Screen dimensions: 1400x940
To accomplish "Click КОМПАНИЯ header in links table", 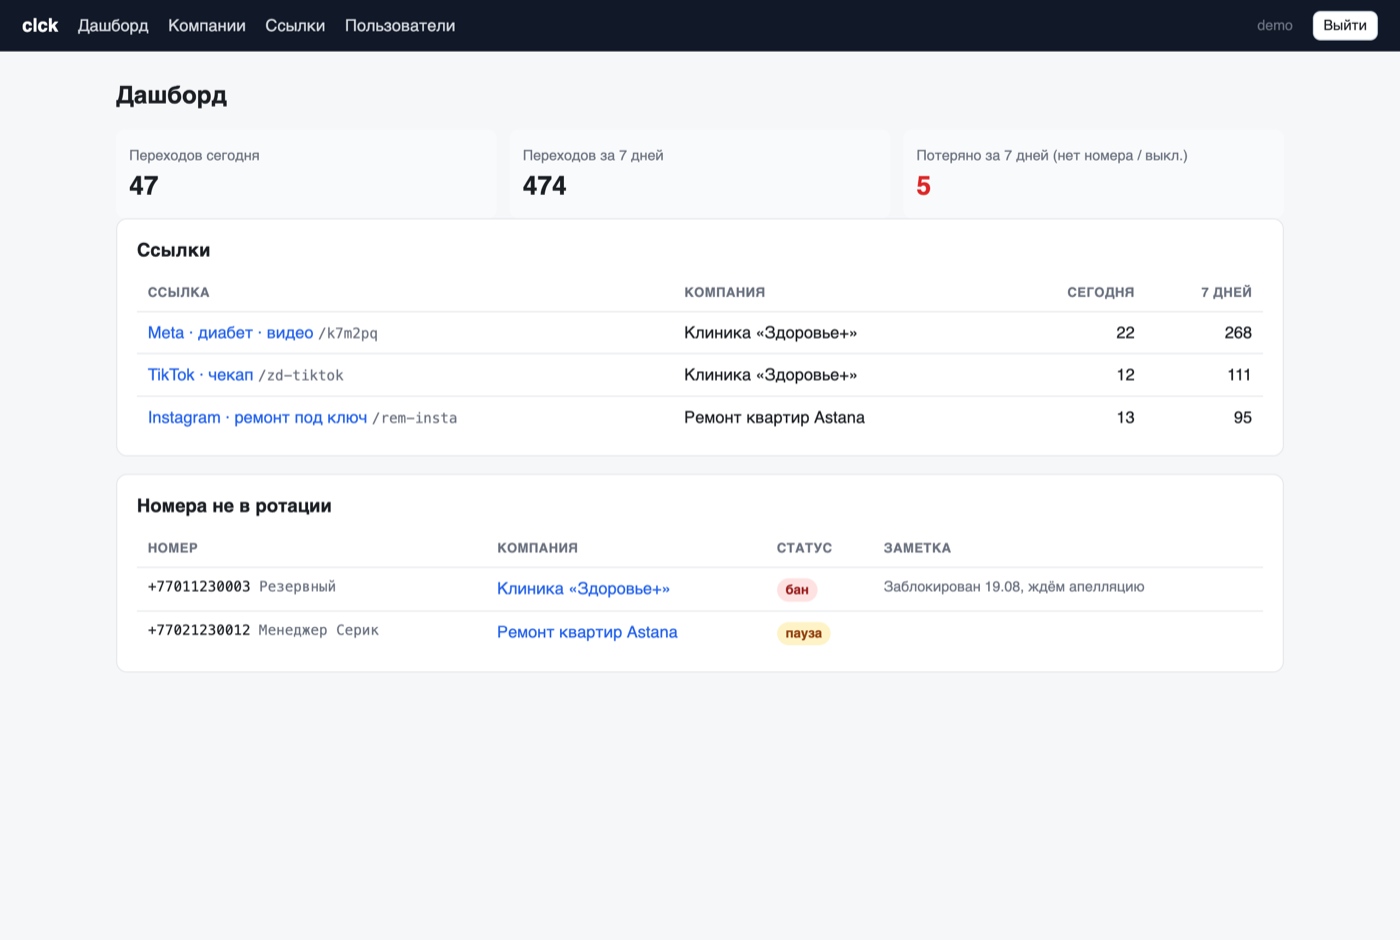I will [x=725, y=292].
